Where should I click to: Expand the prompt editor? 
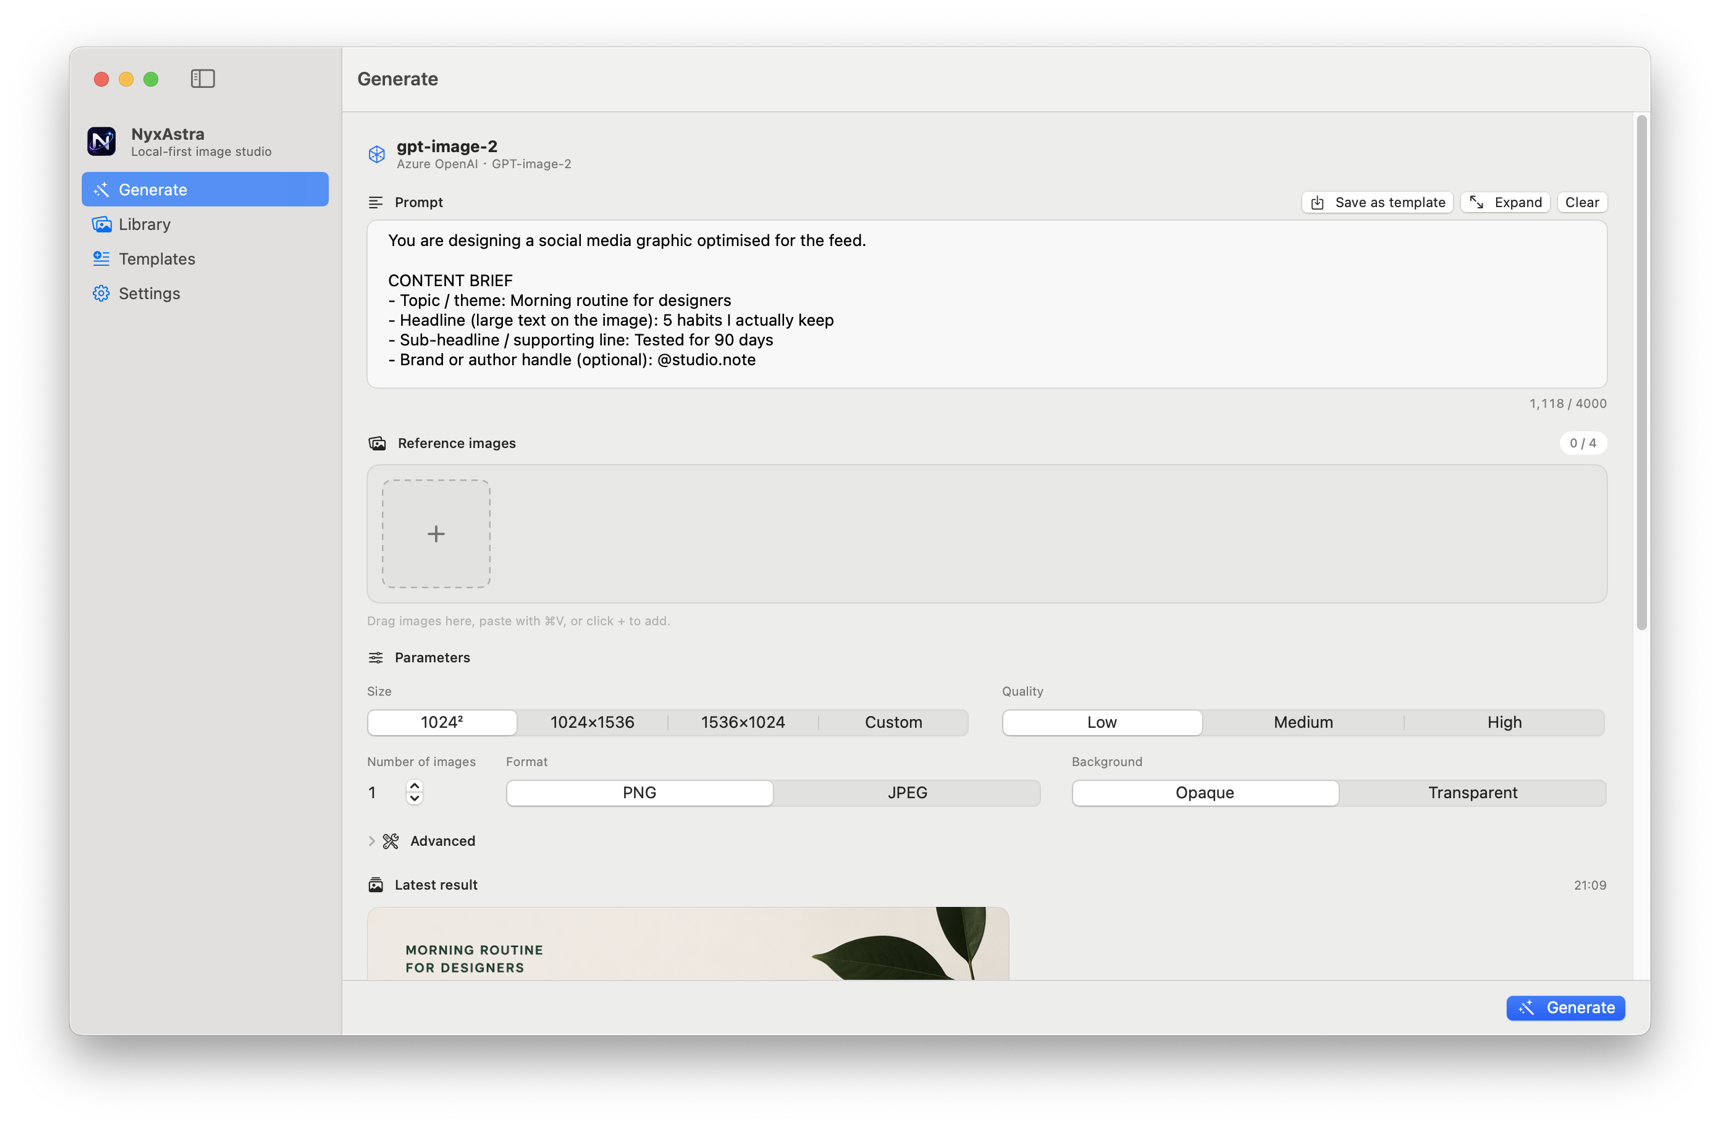[x=1505, y=202]
